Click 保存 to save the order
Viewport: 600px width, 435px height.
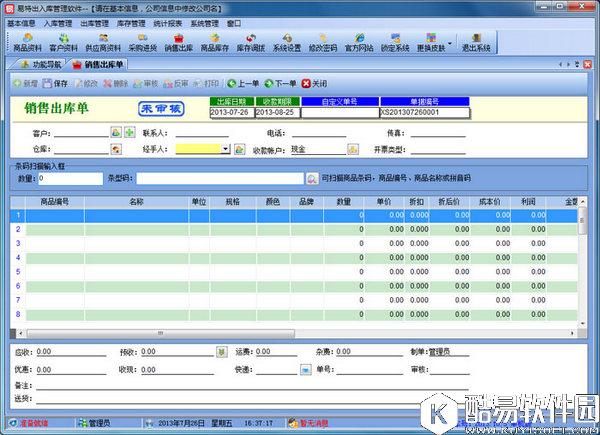click(55, 83)
